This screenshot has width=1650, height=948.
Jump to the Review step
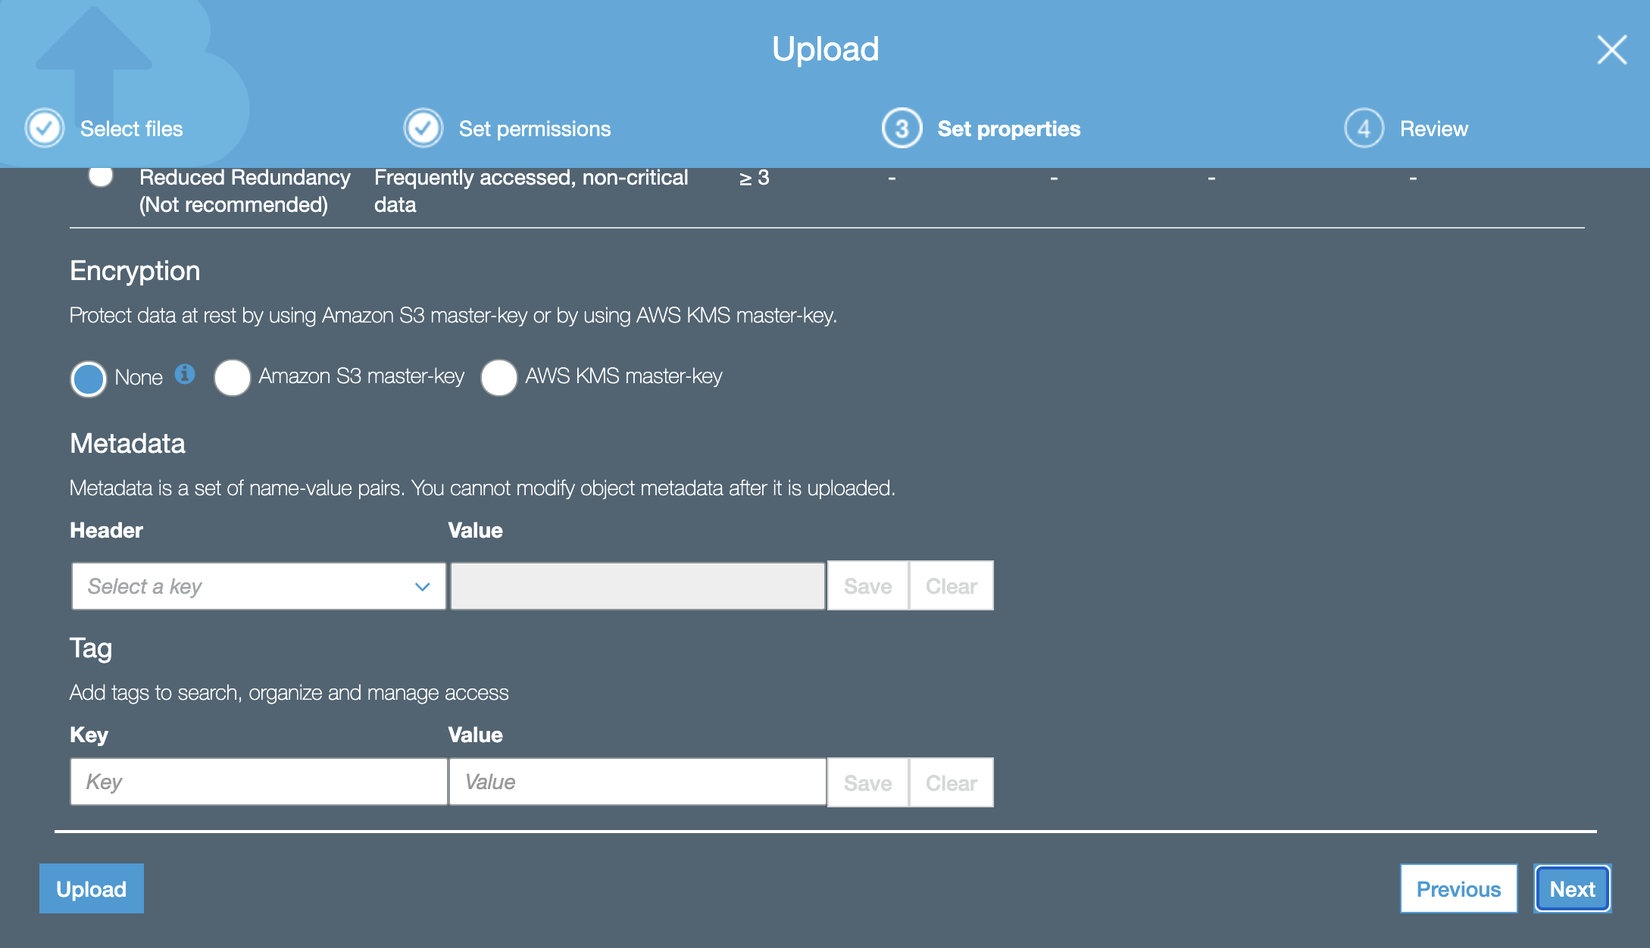click(x=1433, y=129)
